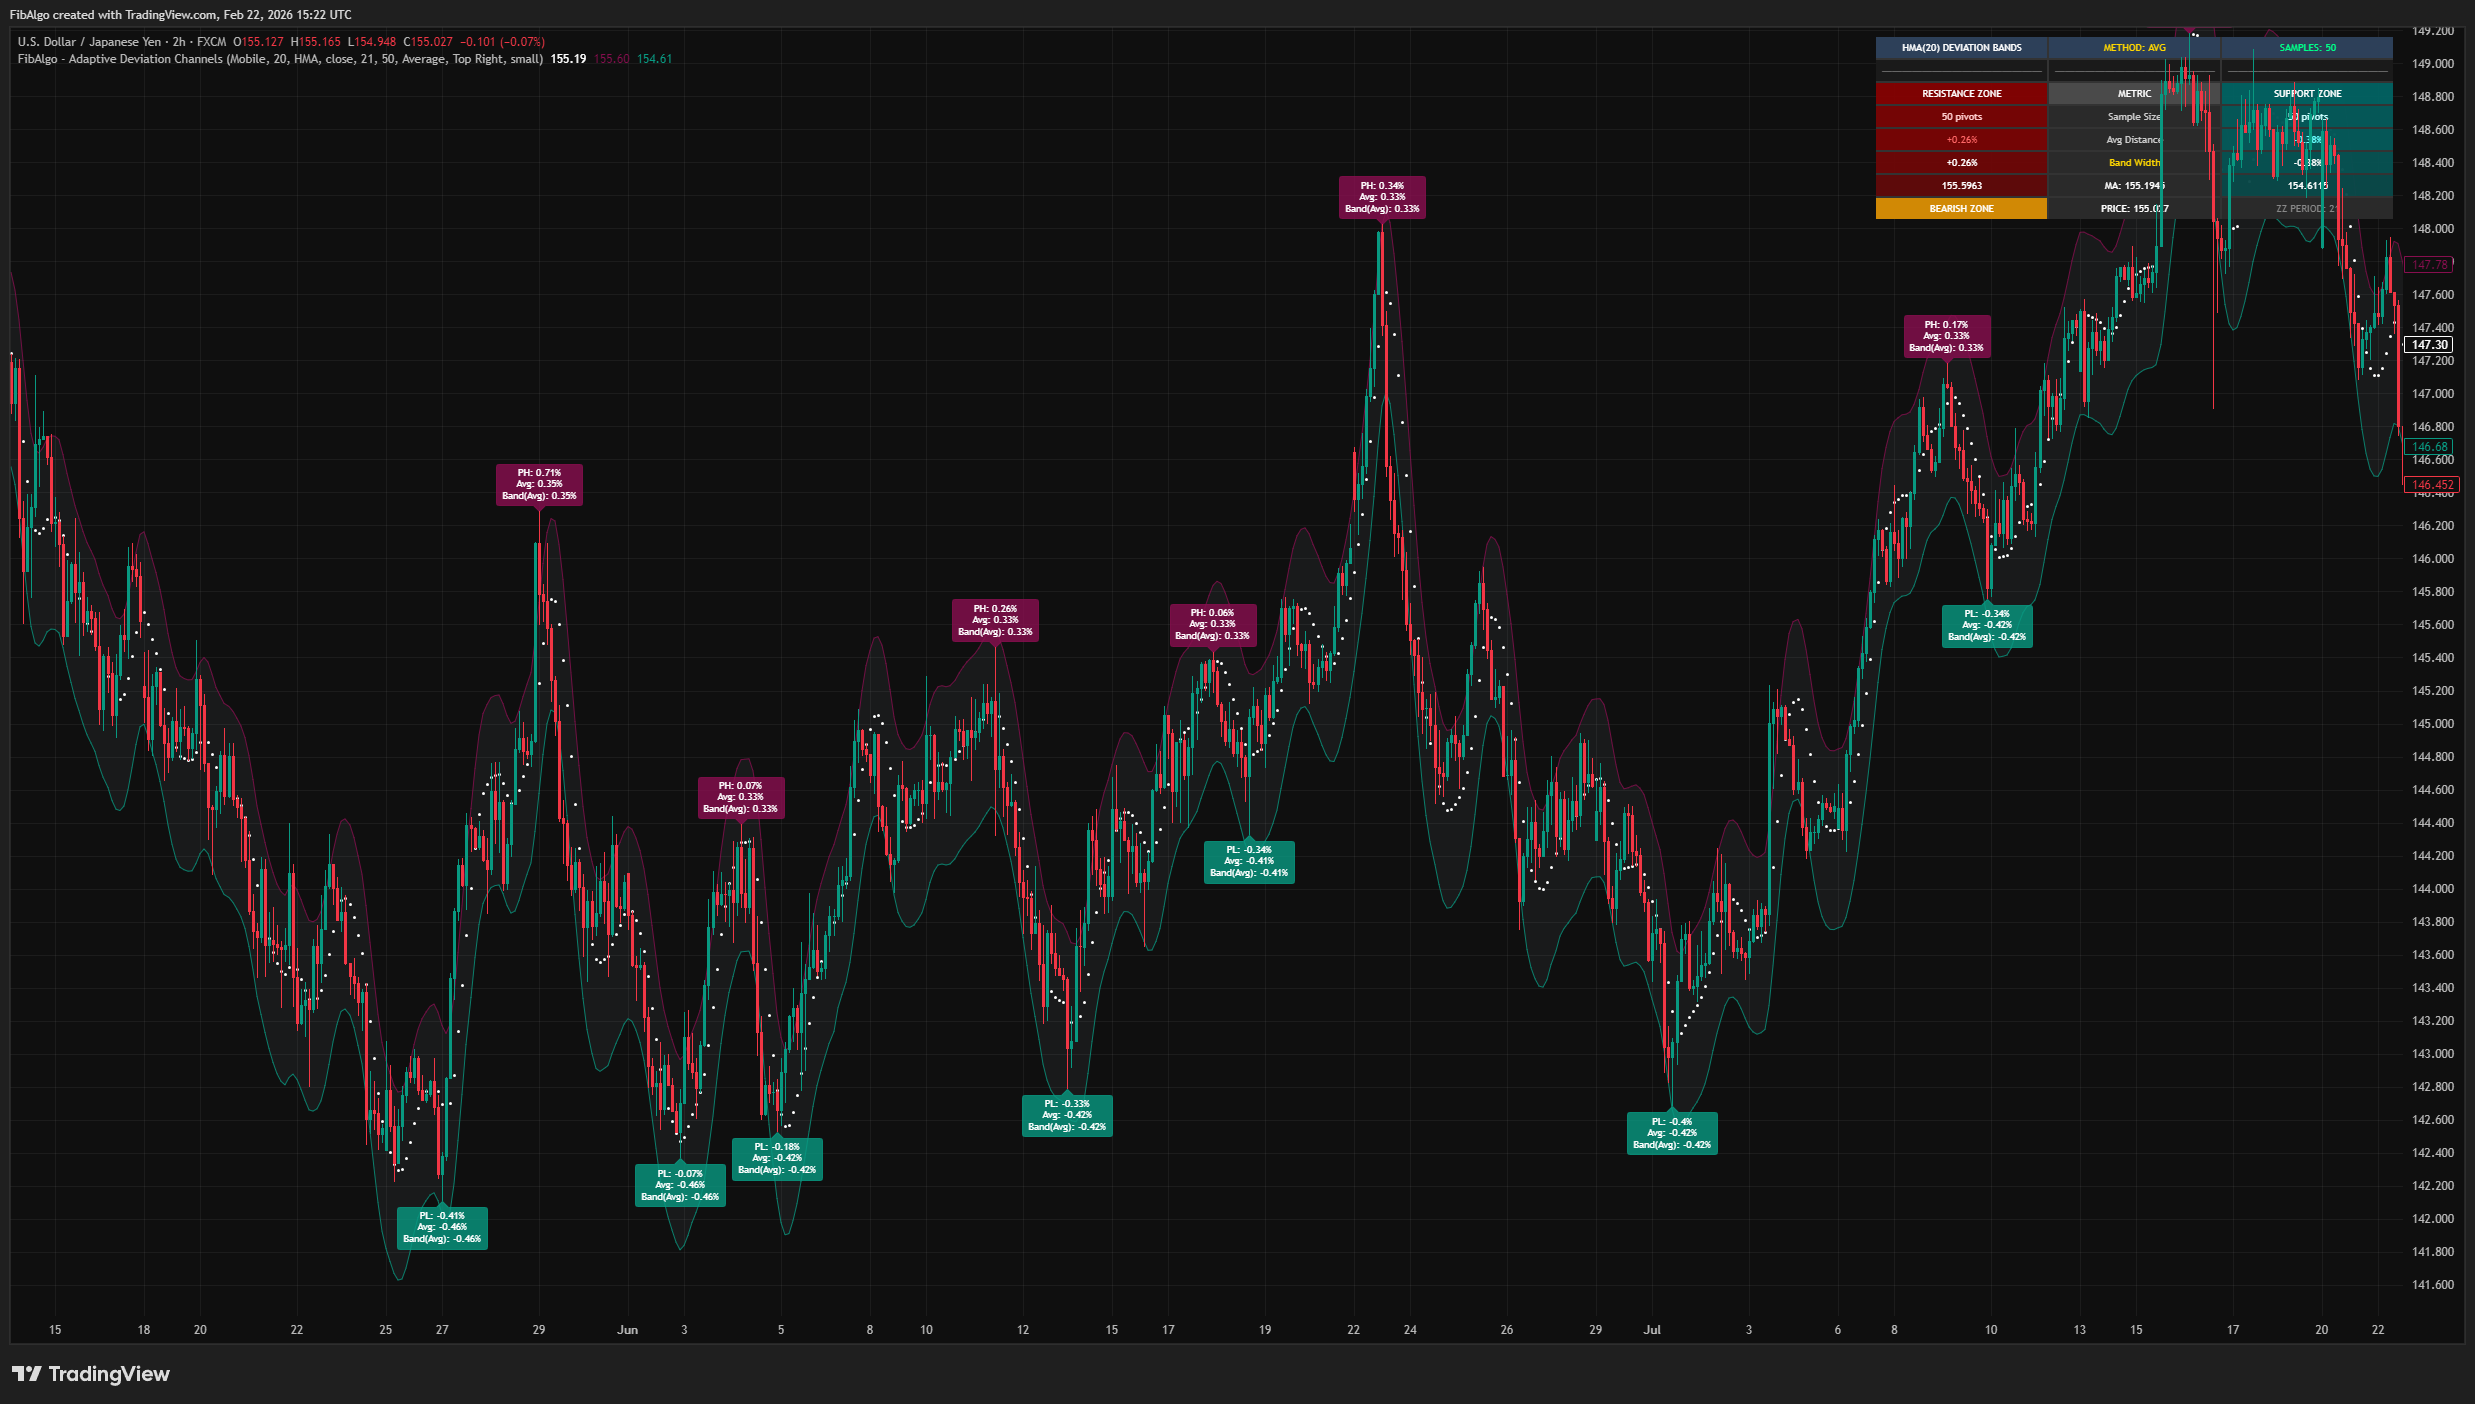Select the PH: 0.71% pivot high label
This screenshot has height=1404, width=2475.
tap(539, 483)
